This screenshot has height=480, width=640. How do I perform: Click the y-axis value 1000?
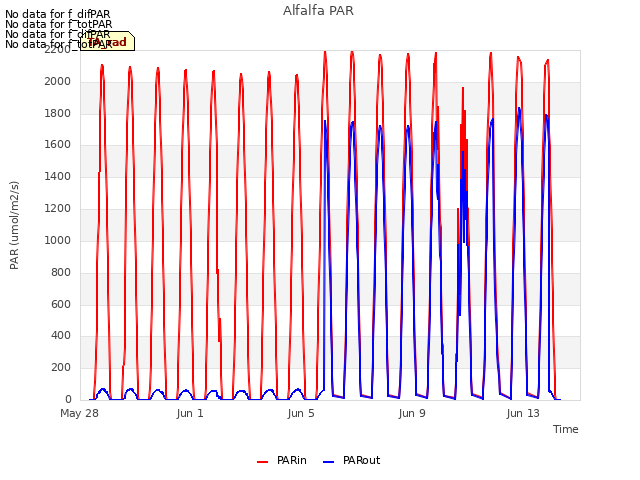click(58, 240)
